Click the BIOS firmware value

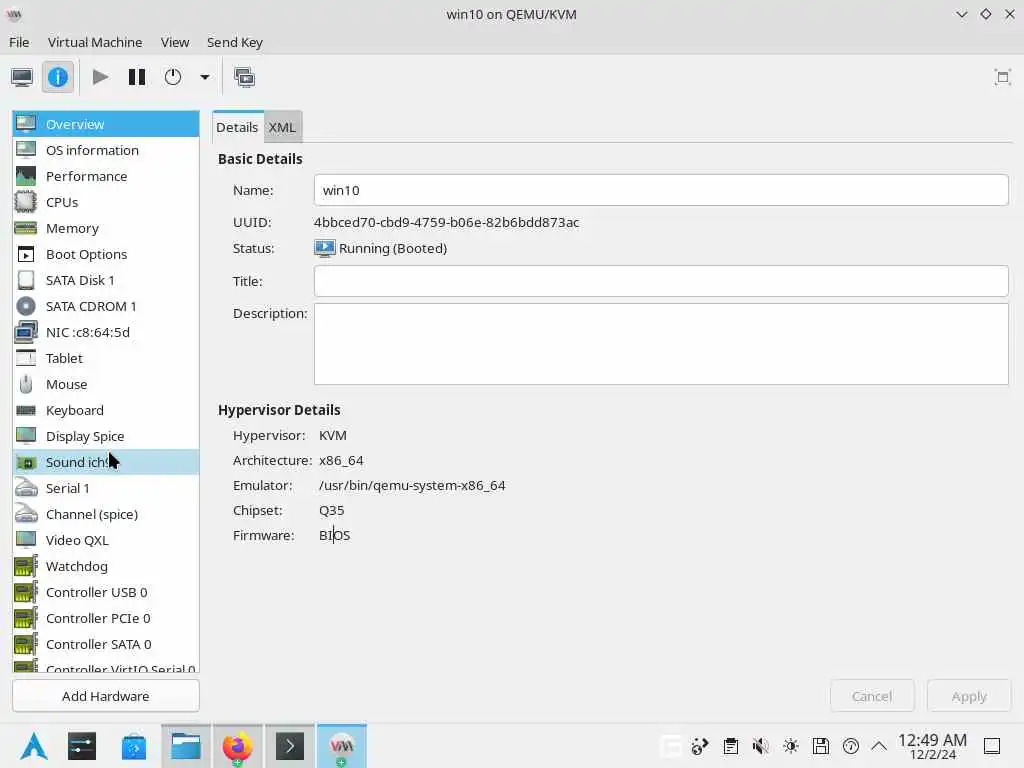coord(334,536)
